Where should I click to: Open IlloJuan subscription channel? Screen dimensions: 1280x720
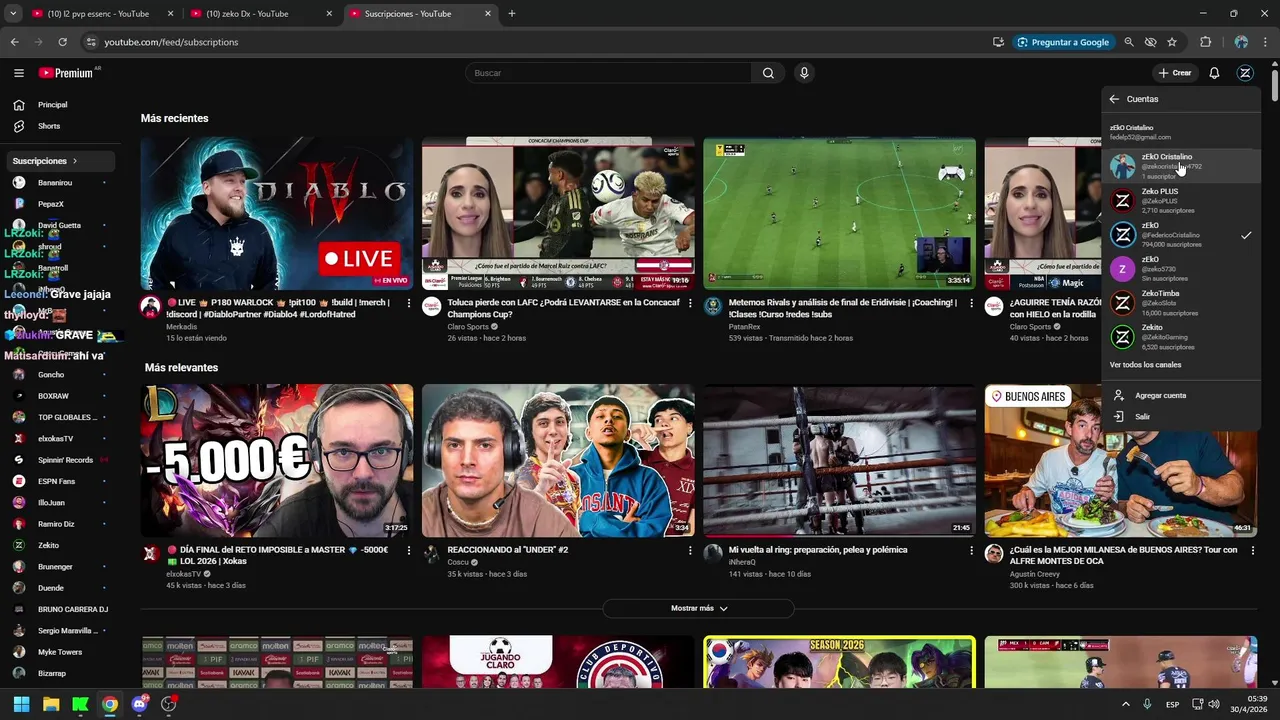tap(58, 503)
